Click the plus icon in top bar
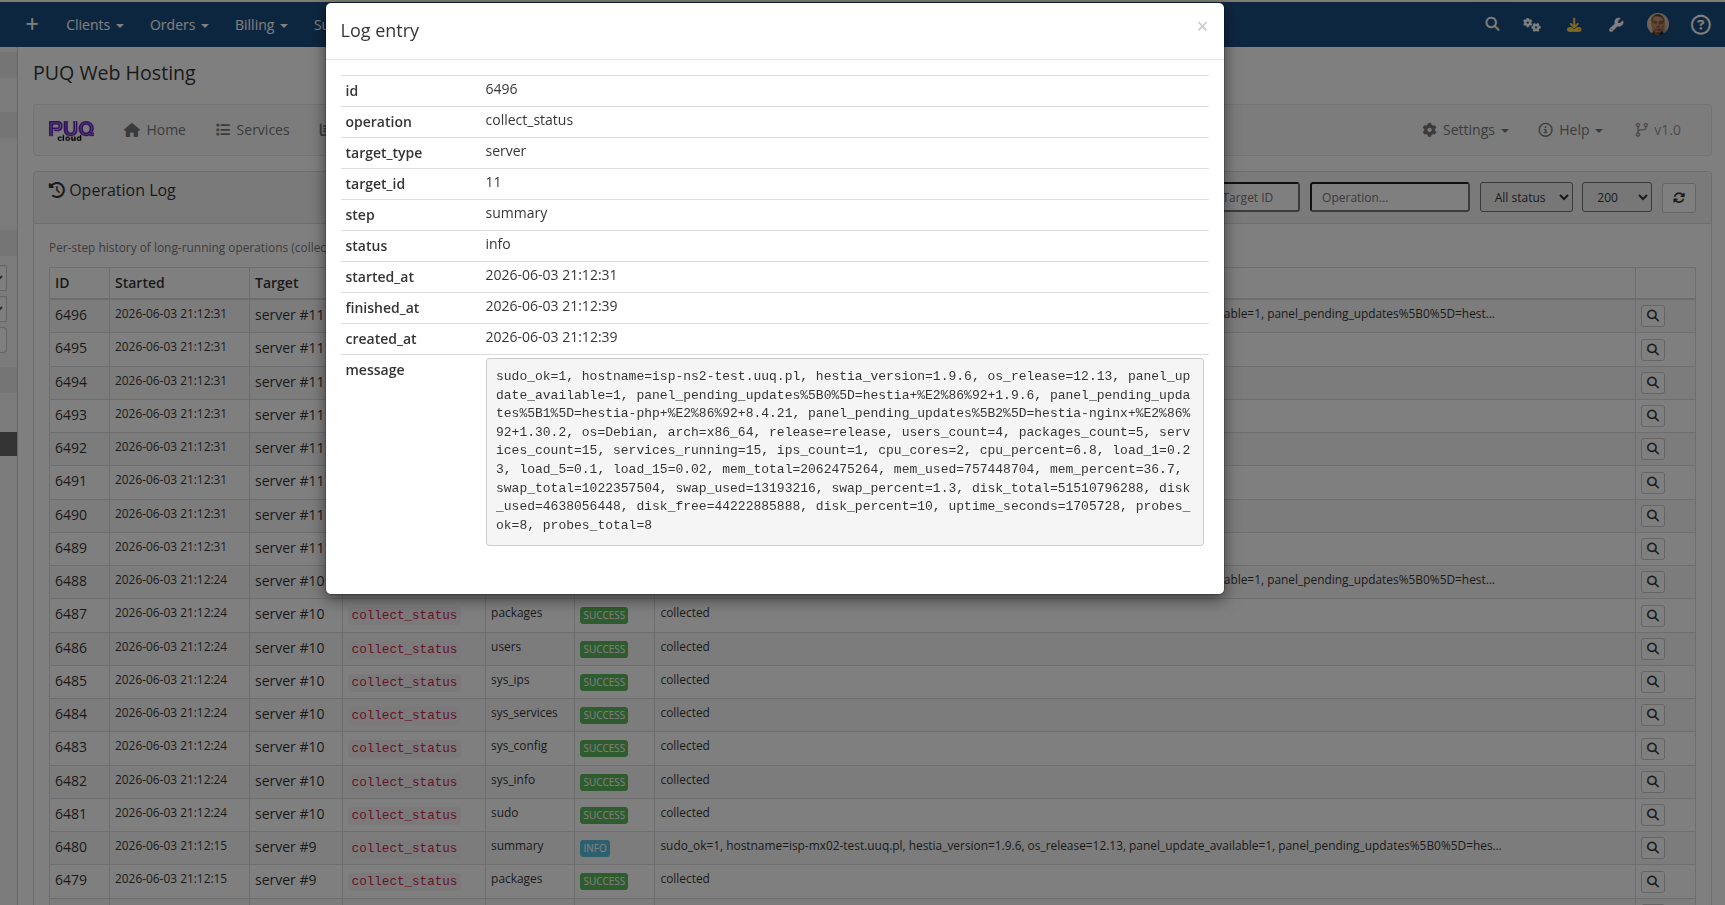Screen dimensions: 1725x905 pos(32,24)
